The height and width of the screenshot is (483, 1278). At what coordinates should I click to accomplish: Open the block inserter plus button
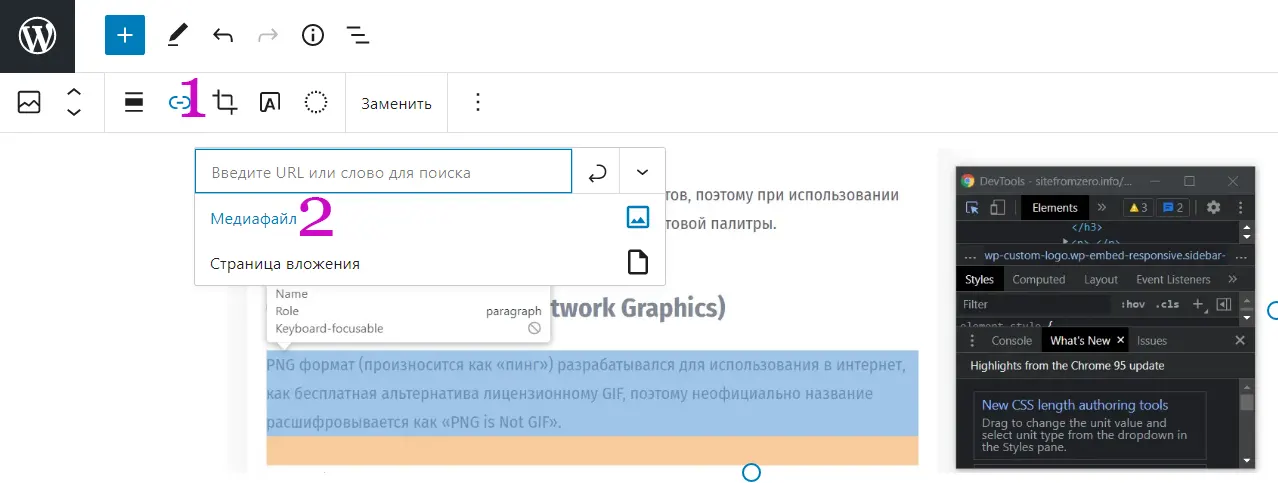click(125, 36)
